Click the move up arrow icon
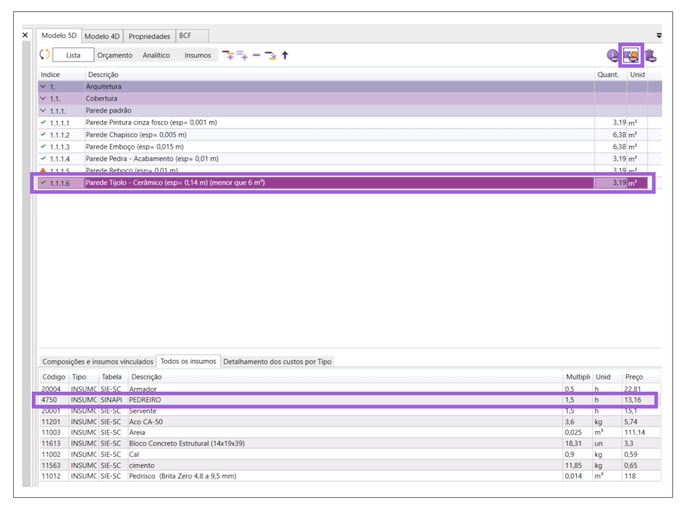The height and width of the screenshot is (514, 688). tap(285, 55)
